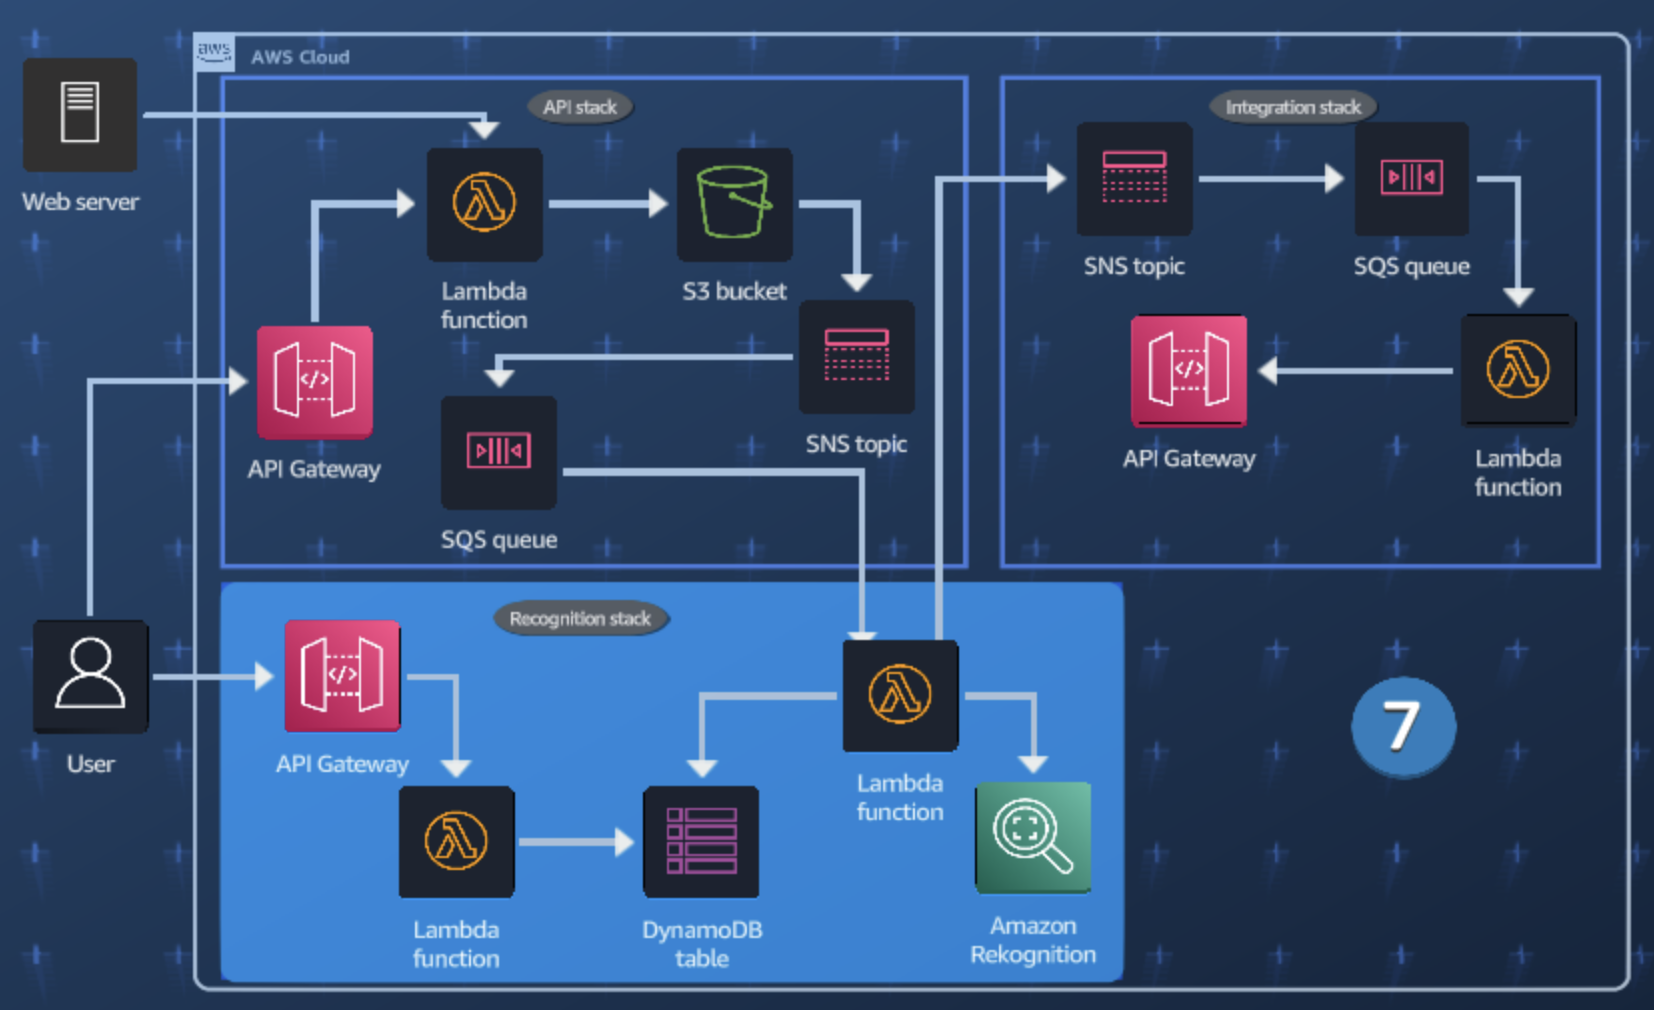Select the User icon

pyautogui.click(x=90, y=676)
